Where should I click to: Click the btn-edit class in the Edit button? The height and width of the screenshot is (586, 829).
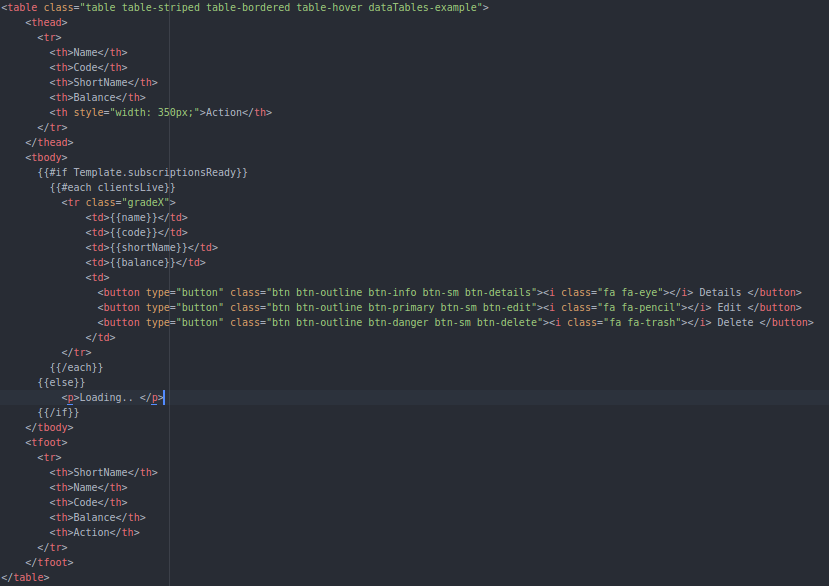tap(506, 307)
